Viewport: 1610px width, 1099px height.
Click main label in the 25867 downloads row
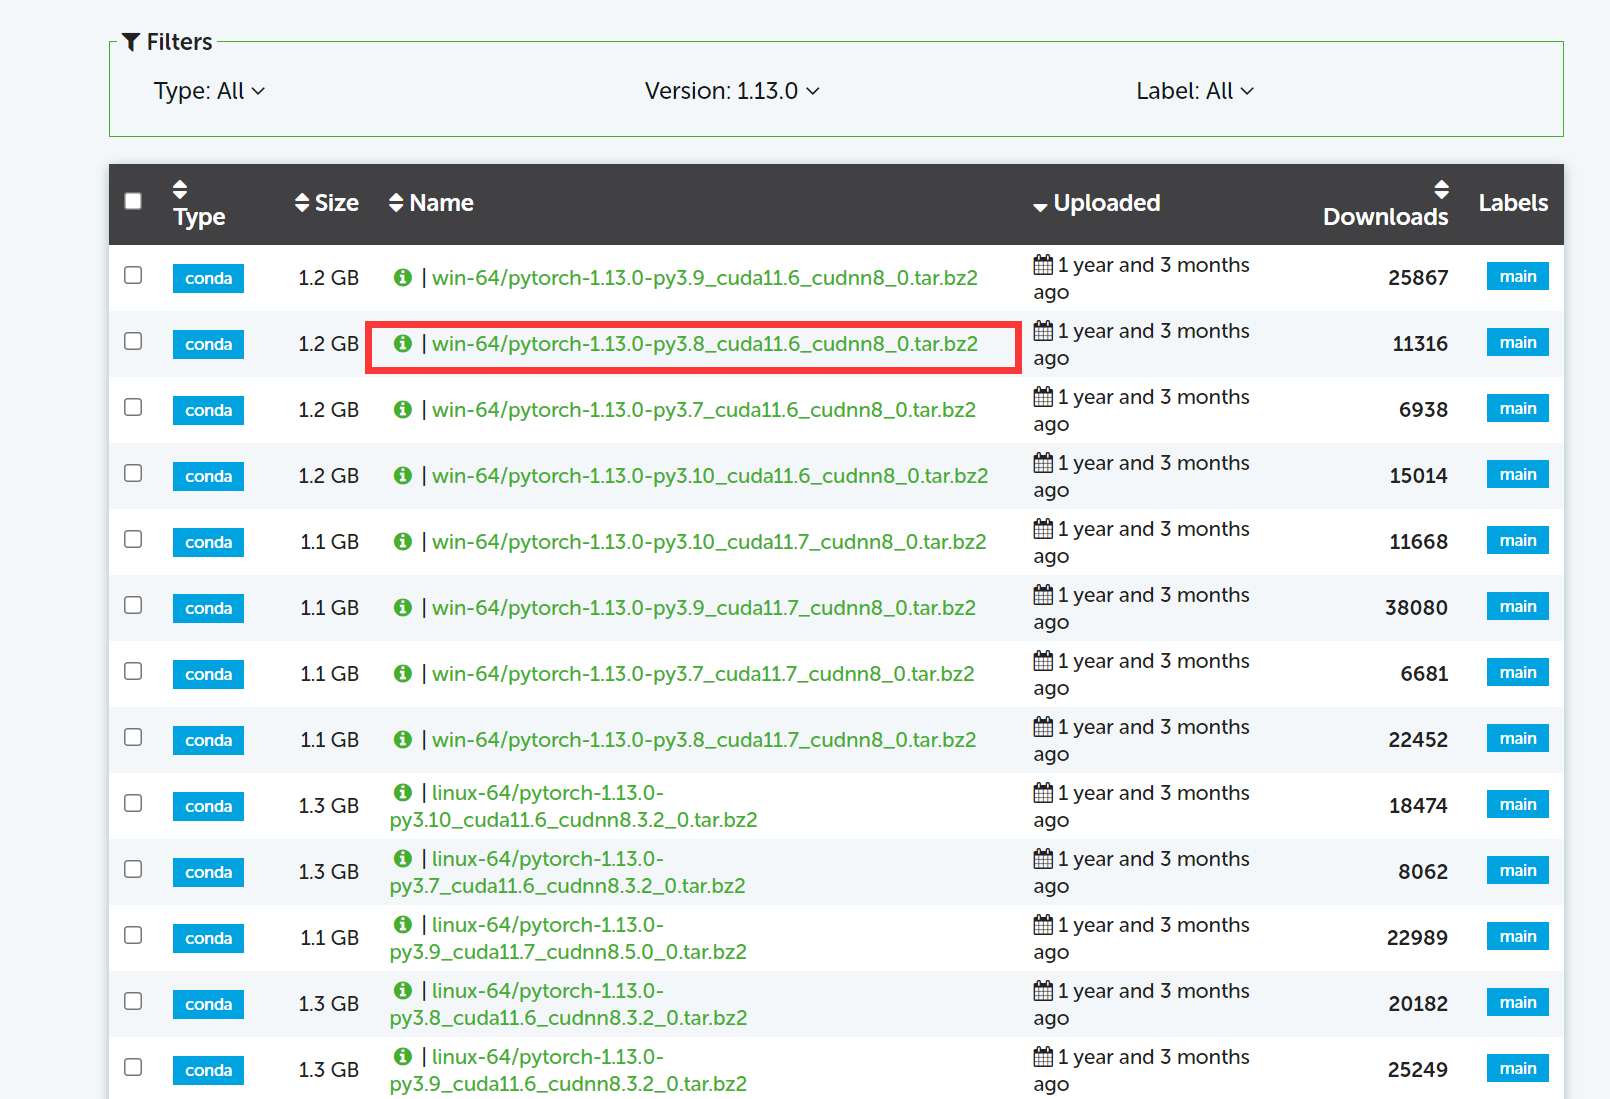coord(1518,276)
